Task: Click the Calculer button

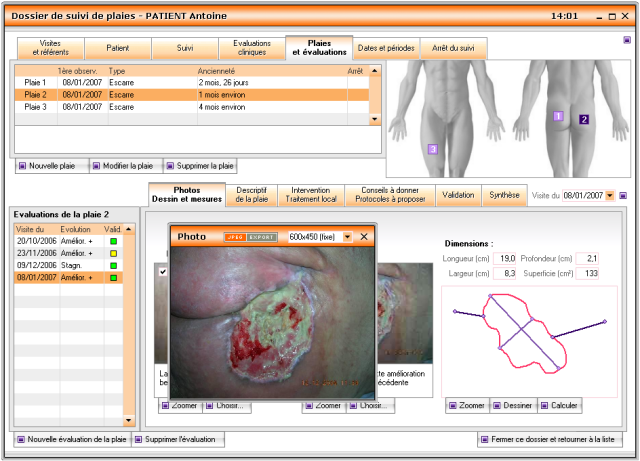Action: 560,406
